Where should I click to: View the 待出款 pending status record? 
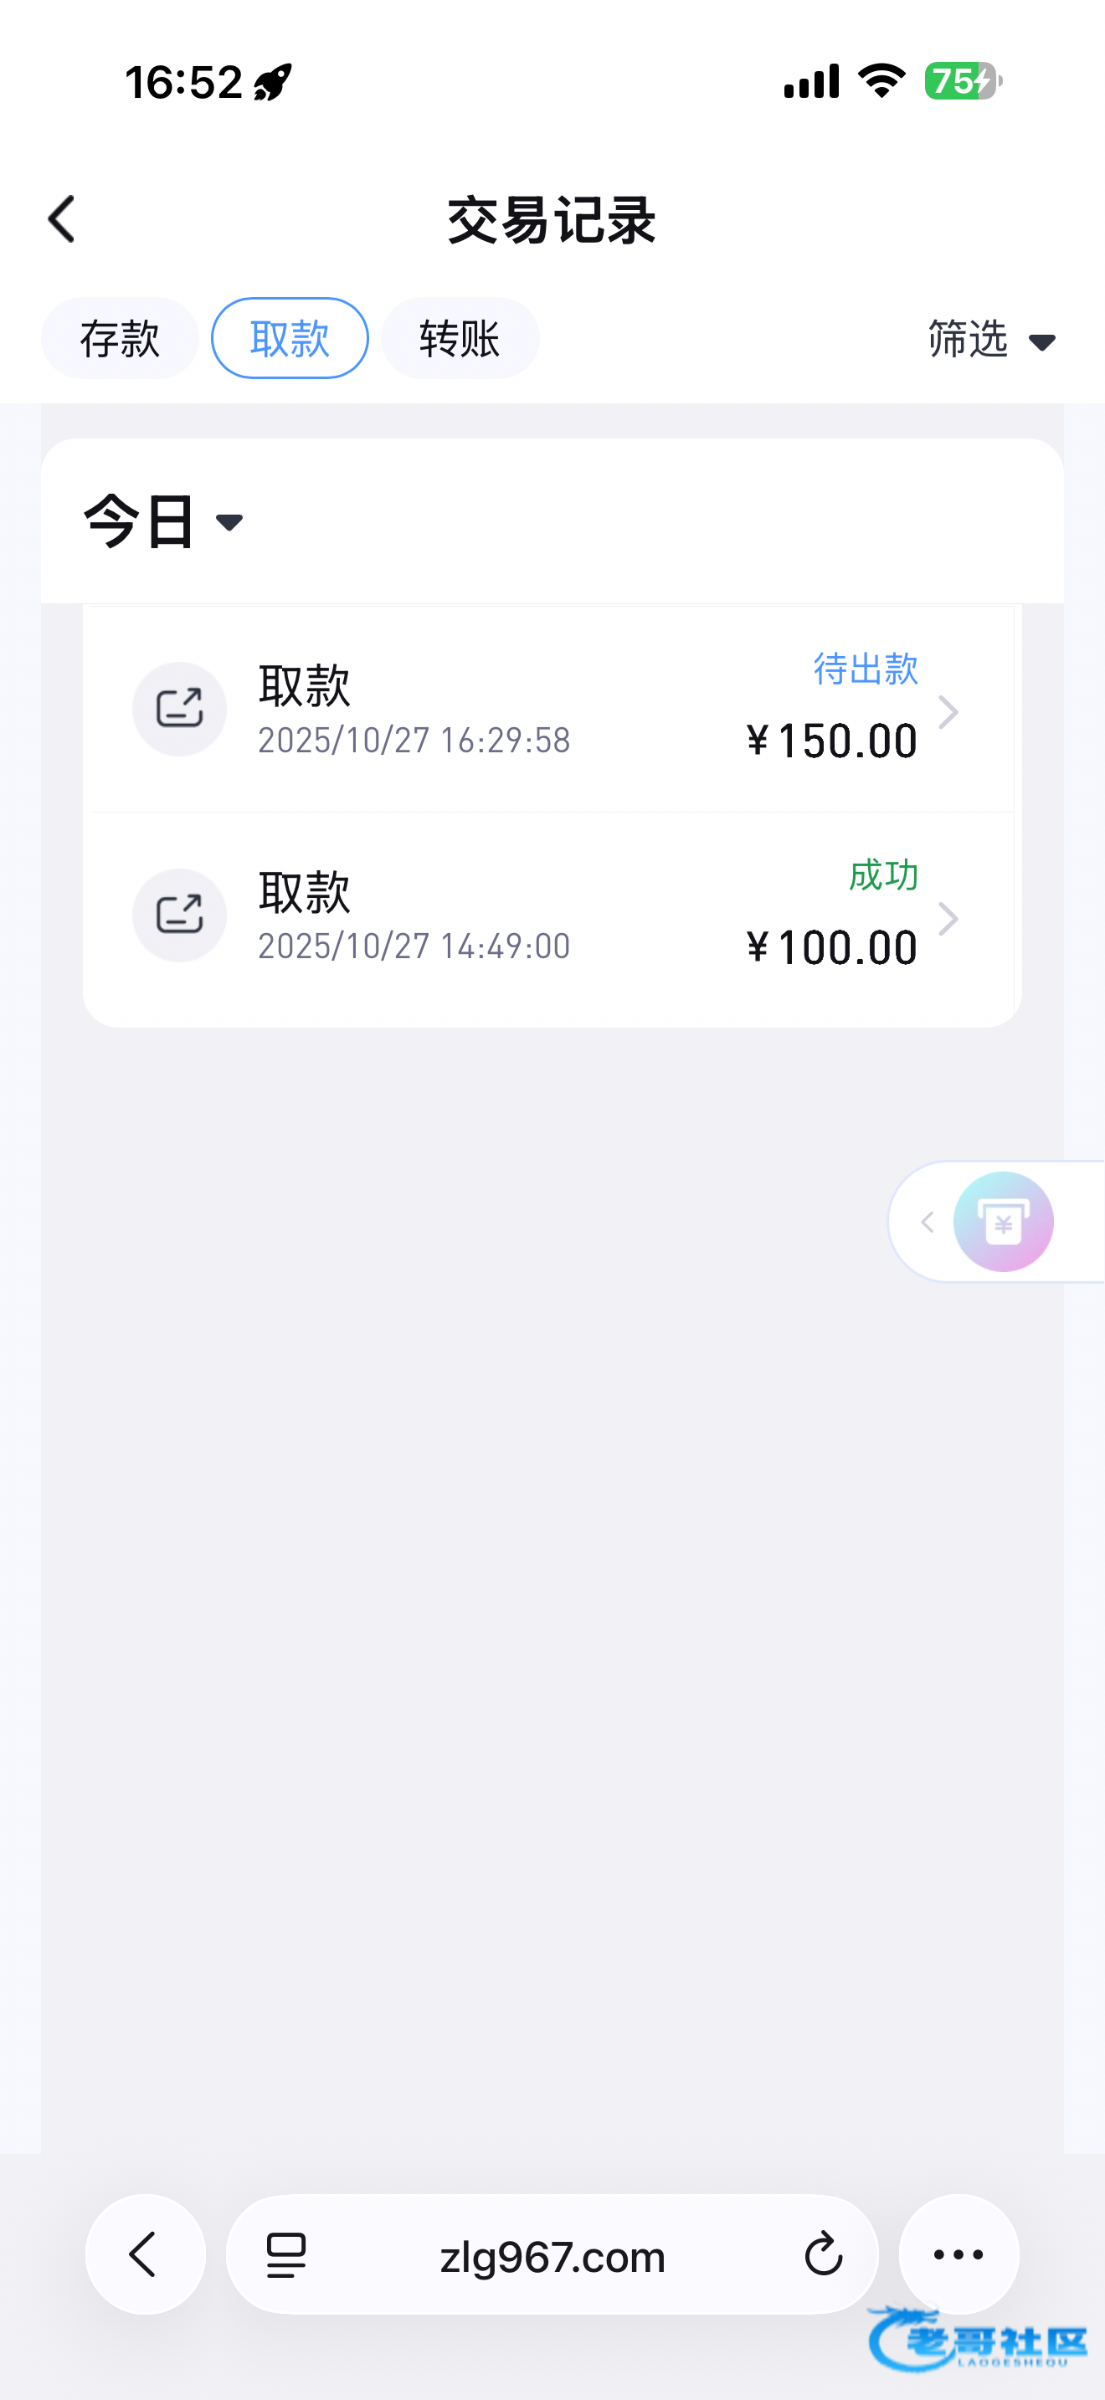[x=865, y=669]
